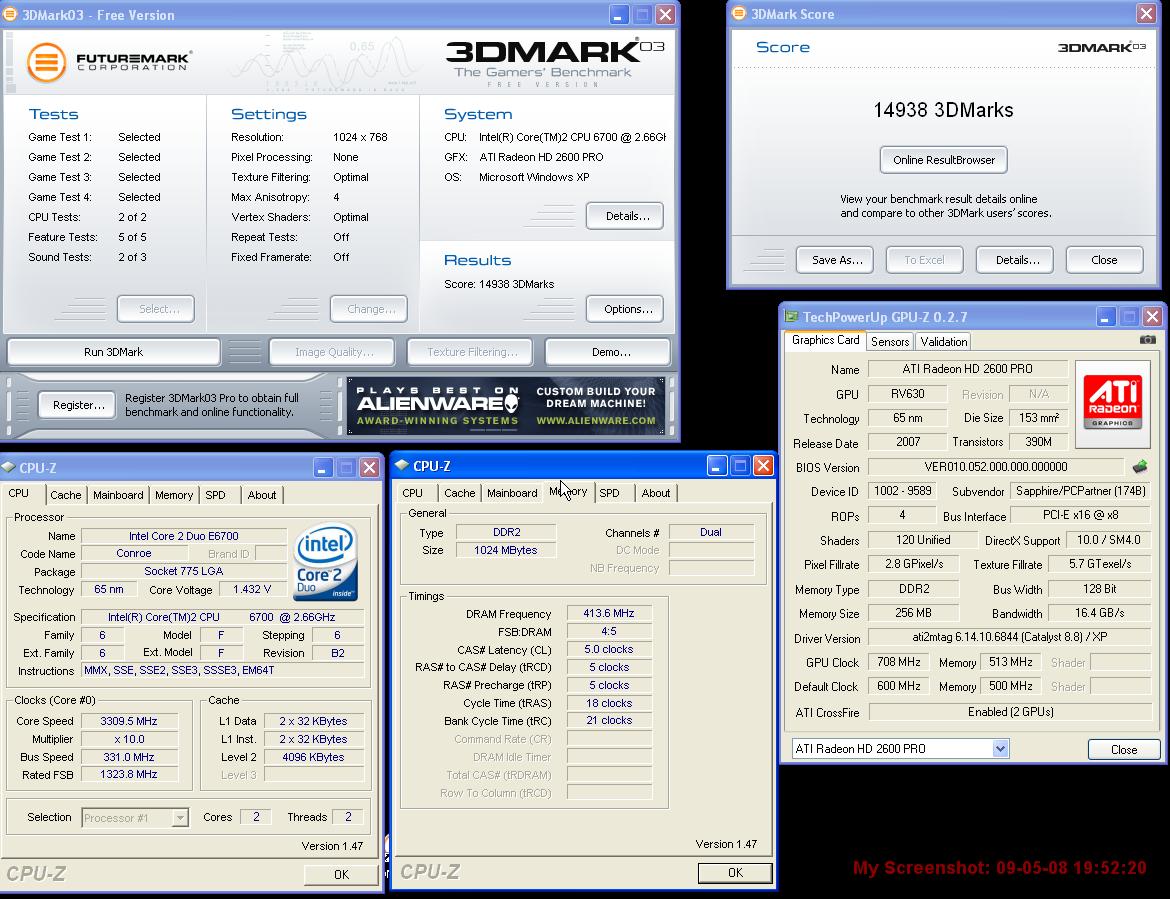The width and height of the screenshot is (1170, 899).
Task: Open the Mainboard tab in right CPU-Z
Action: coord(512,493)
